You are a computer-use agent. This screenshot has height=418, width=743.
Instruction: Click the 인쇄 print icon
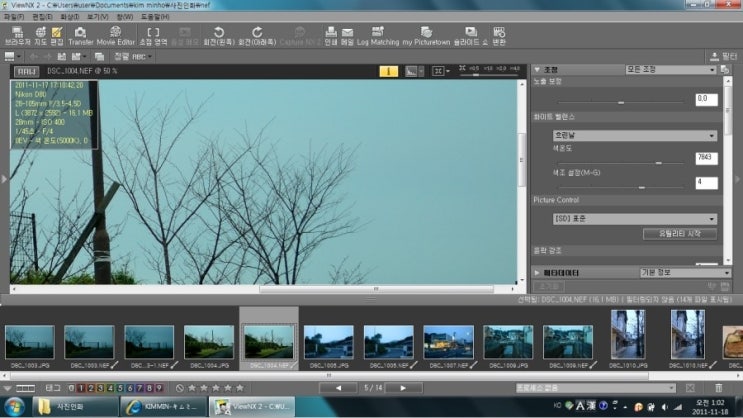click(x=330, y=35)
